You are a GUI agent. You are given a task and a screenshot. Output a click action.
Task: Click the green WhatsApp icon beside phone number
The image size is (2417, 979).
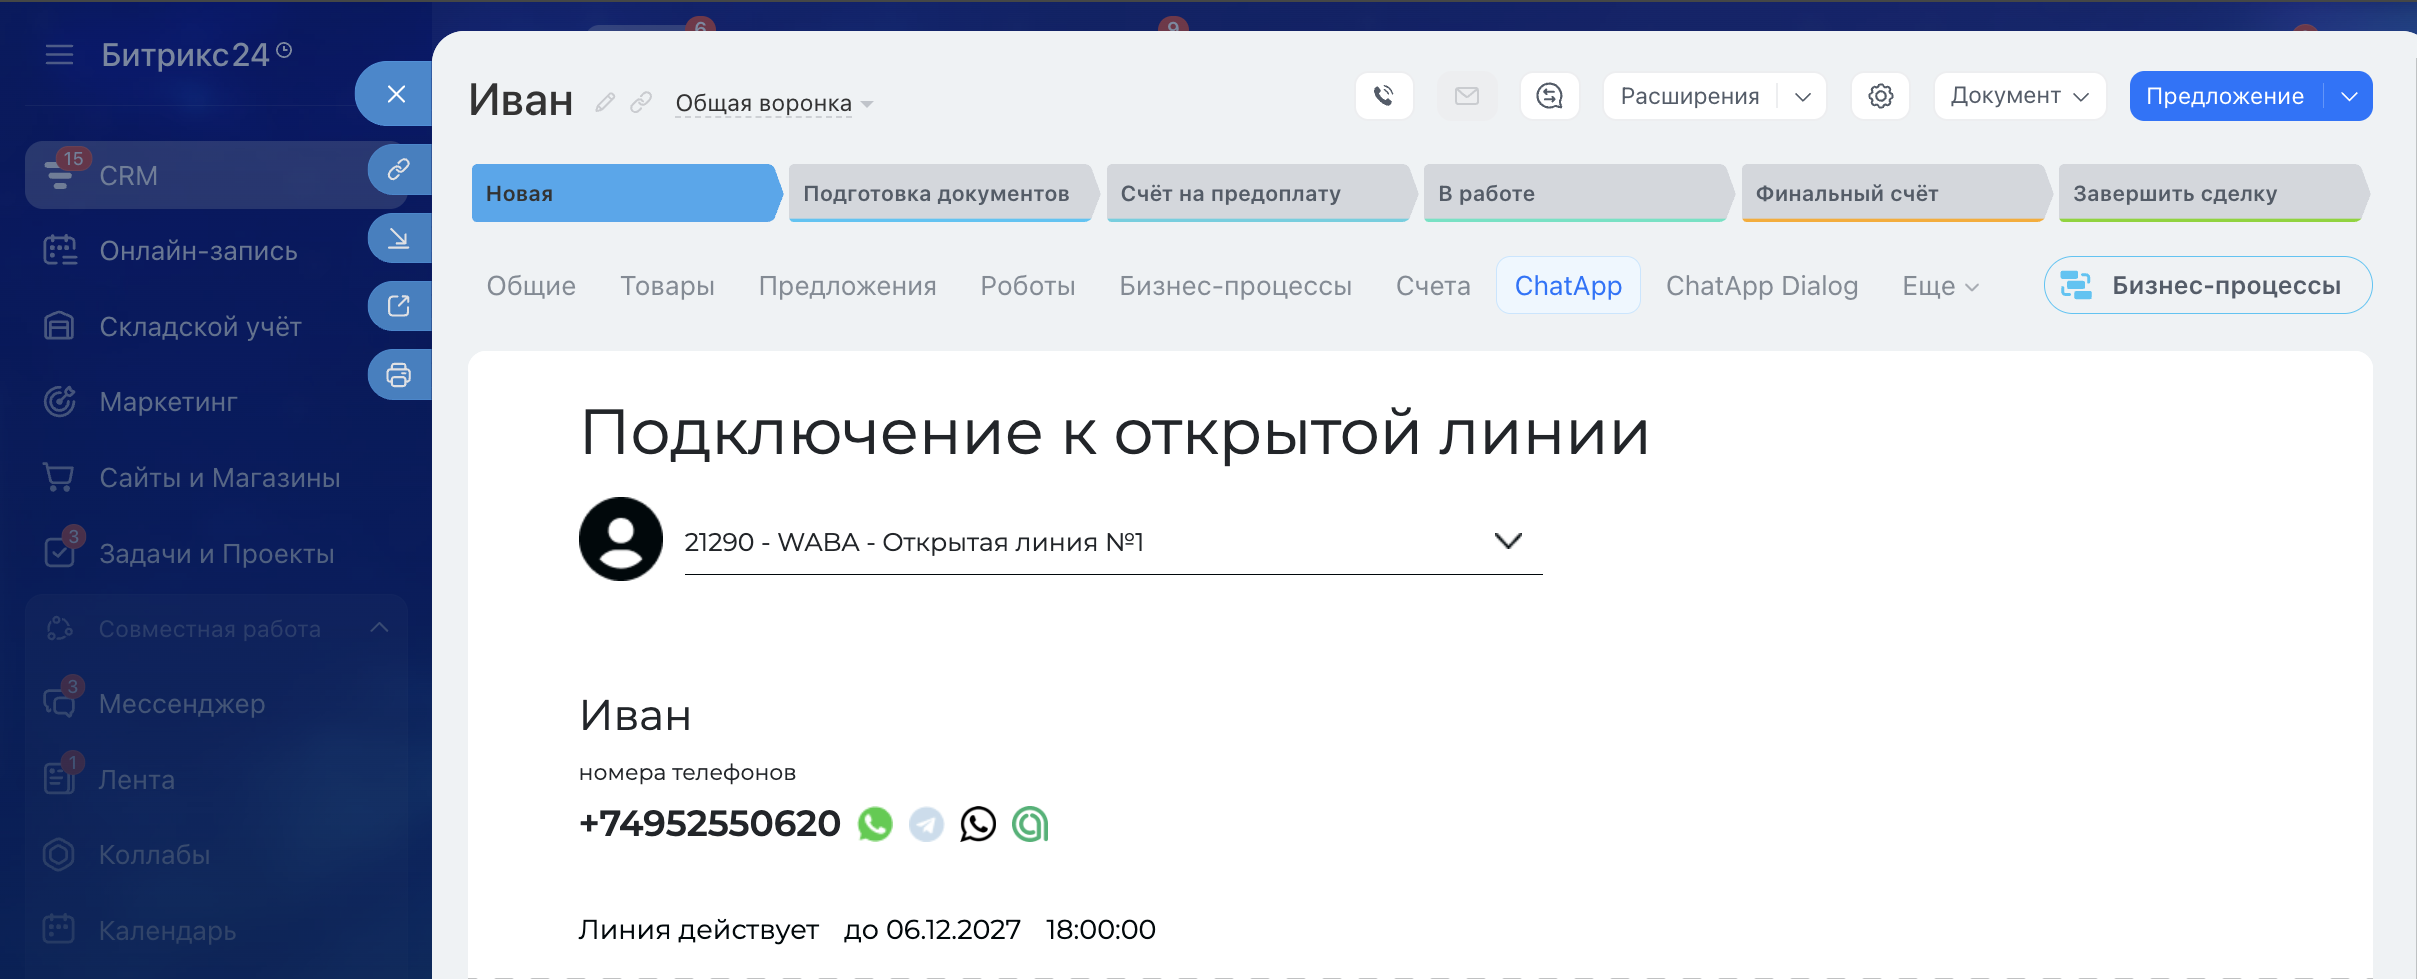click(875, 824)
